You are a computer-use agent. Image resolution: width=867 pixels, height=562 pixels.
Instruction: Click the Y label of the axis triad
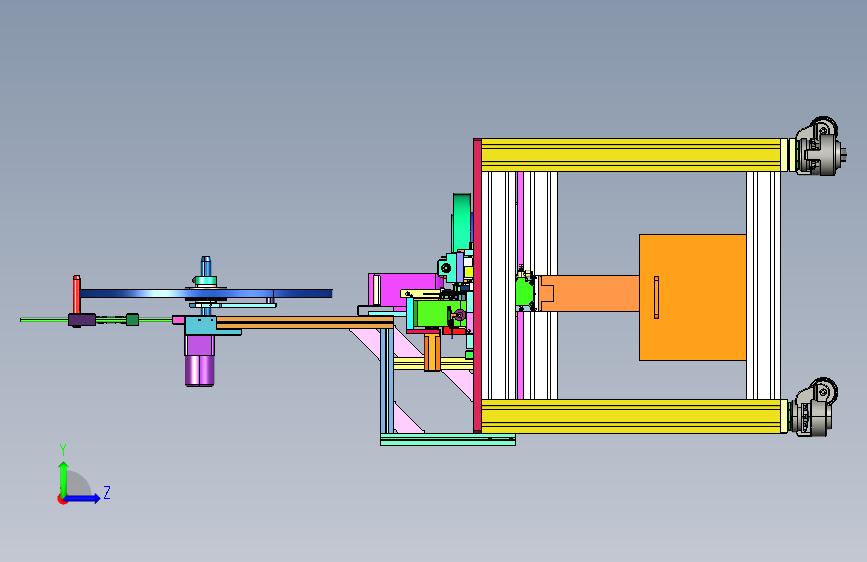(63, 450)
